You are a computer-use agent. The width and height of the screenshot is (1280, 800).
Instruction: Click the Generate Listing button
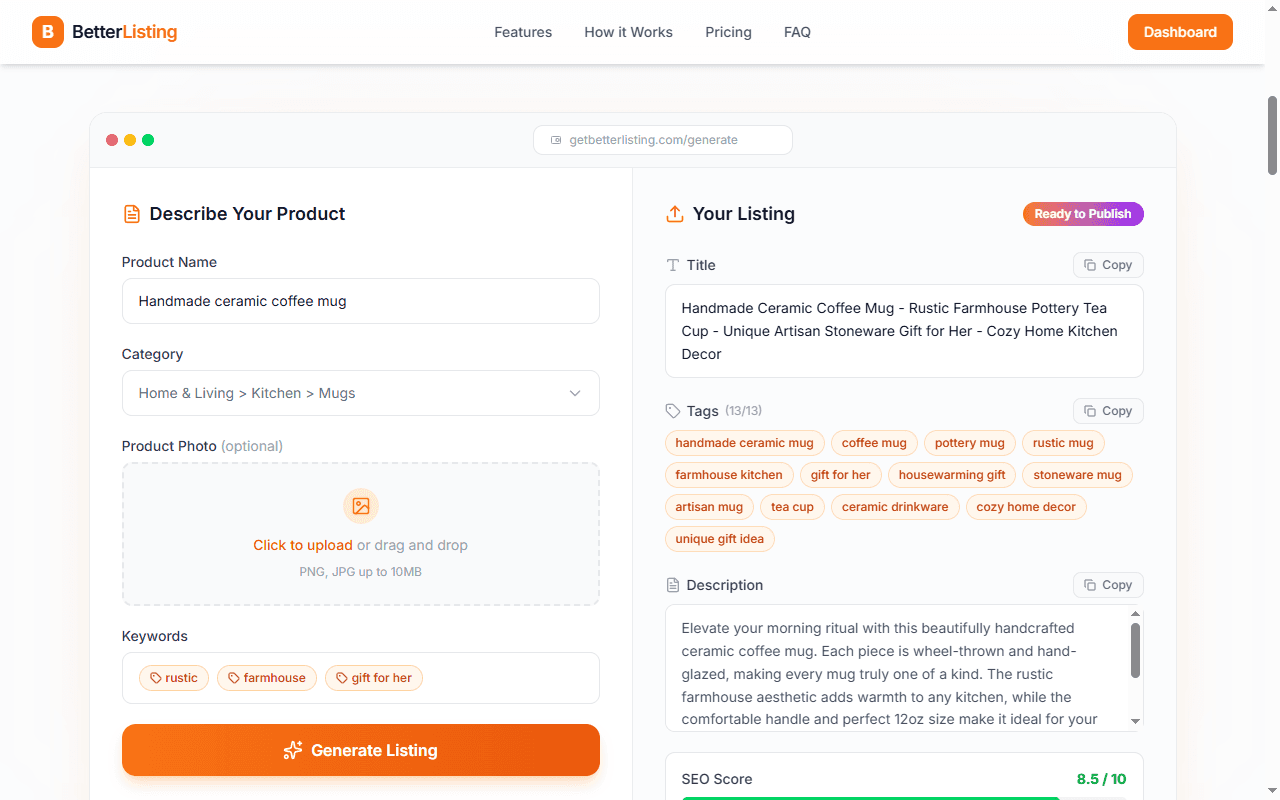click(360, 749)
